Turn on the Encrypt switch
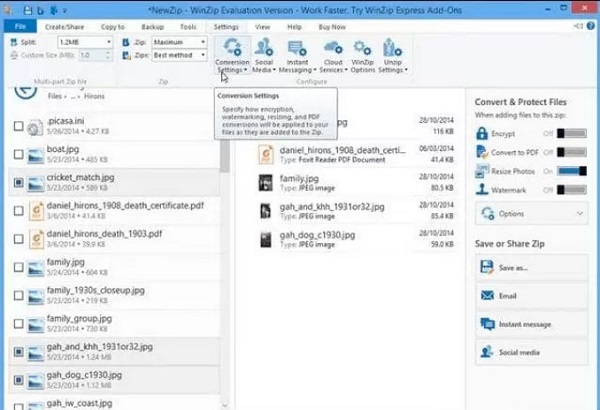600x410 pixels. 572,133
